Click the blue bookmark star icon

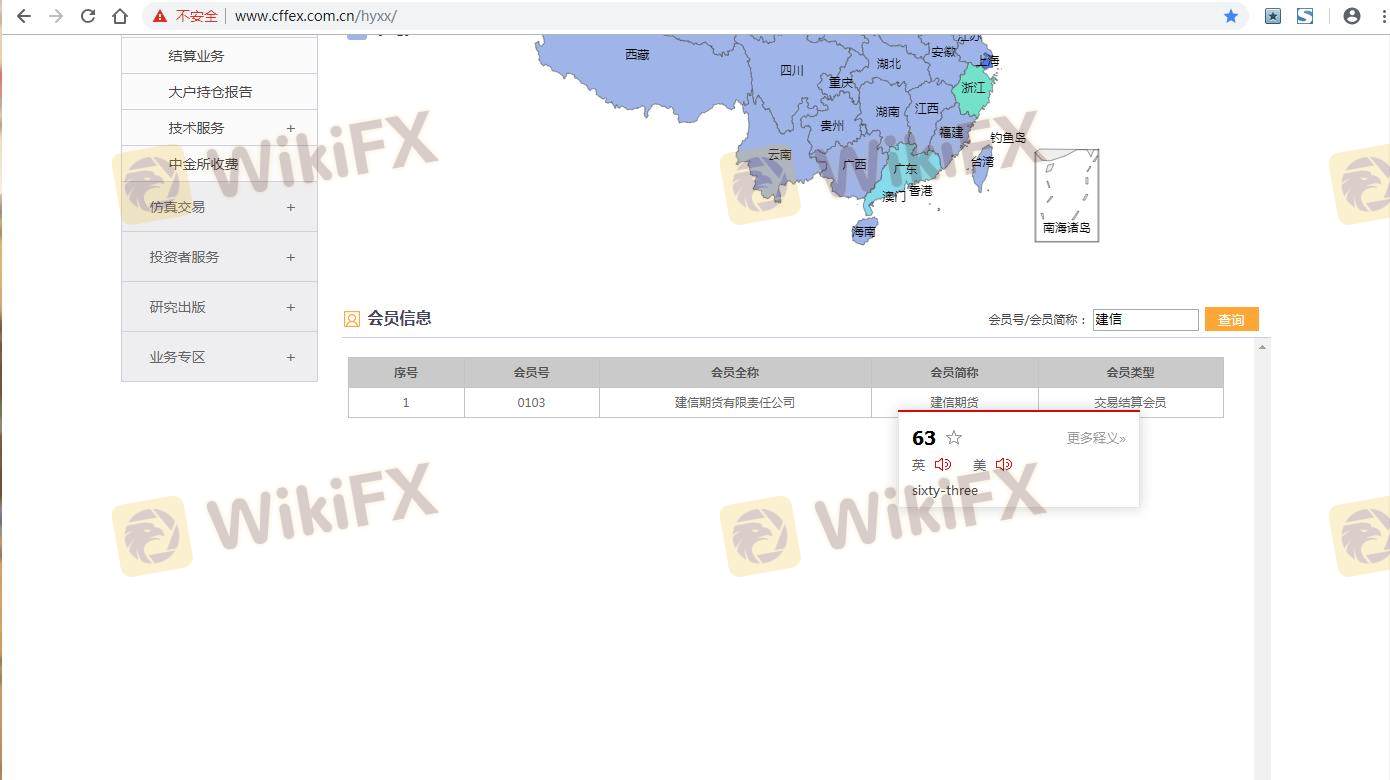tap(1230, 16)
